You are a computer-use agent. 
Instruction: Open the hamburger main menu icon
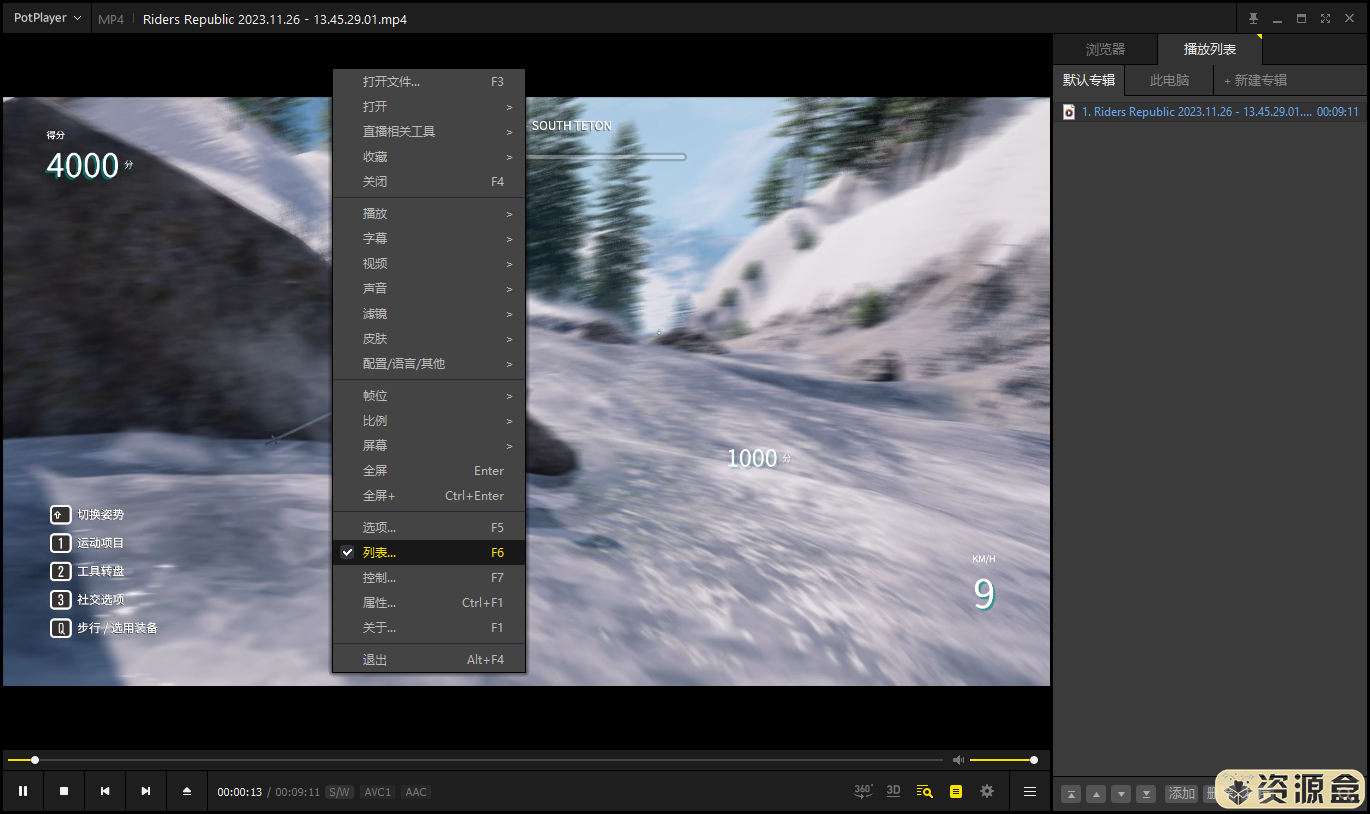pos(1030,791)
